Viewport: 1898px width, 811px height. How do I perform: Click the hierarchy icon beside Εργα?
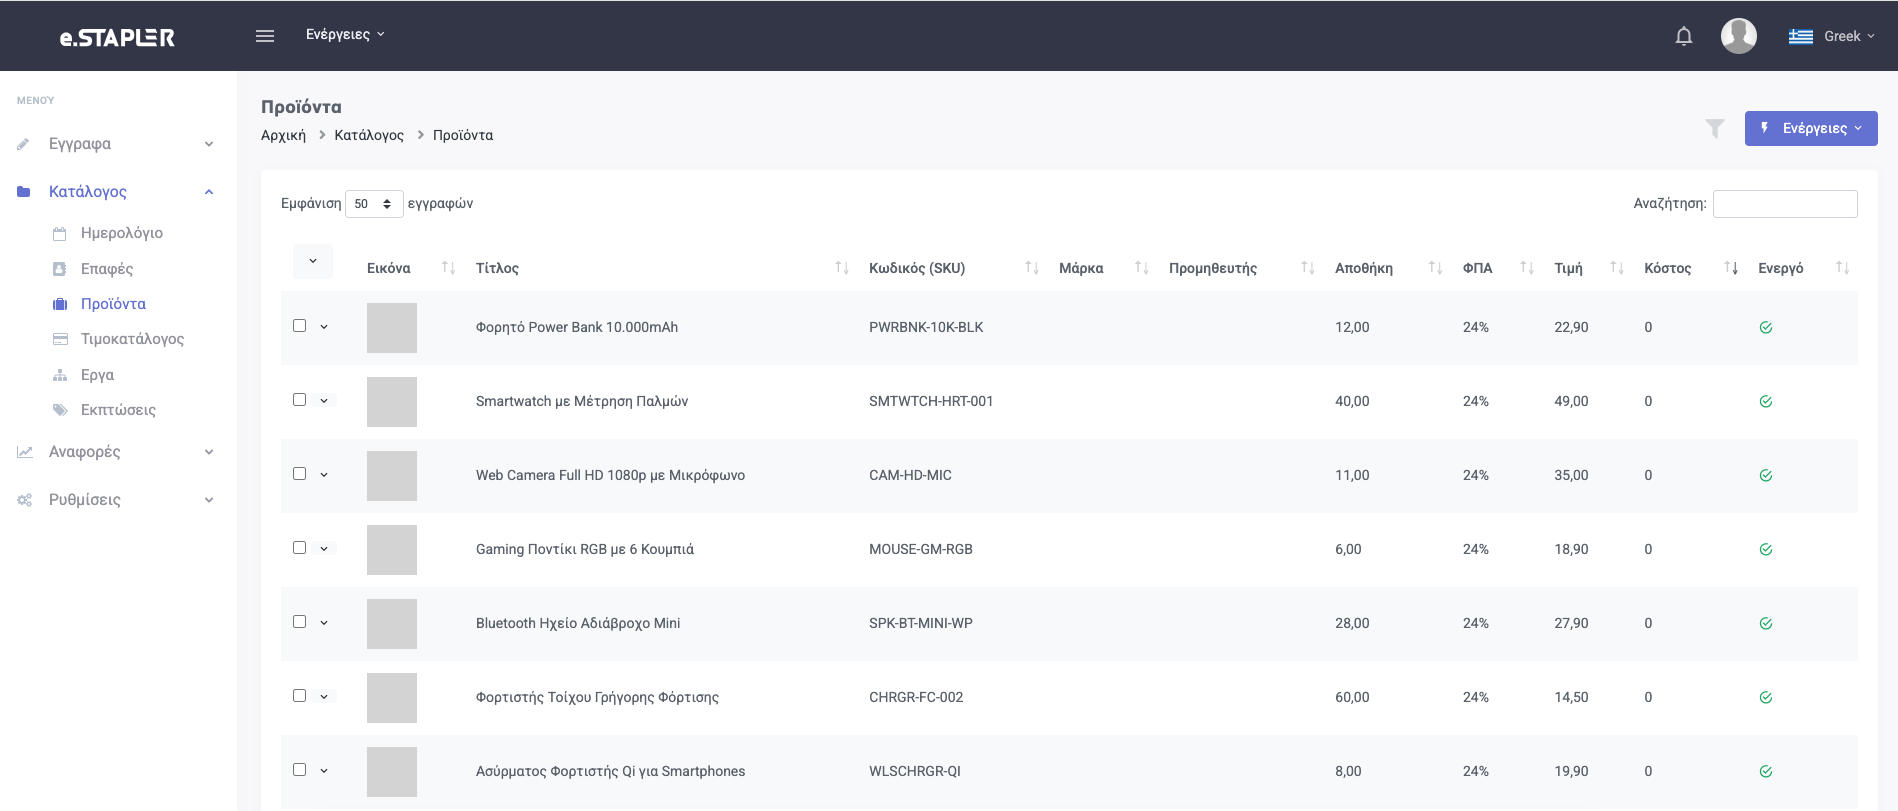[x=60, y=375]
